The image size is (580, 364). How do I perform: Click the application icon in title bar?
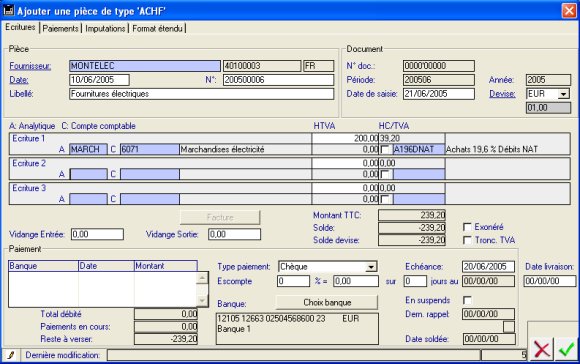click(9, 10)
